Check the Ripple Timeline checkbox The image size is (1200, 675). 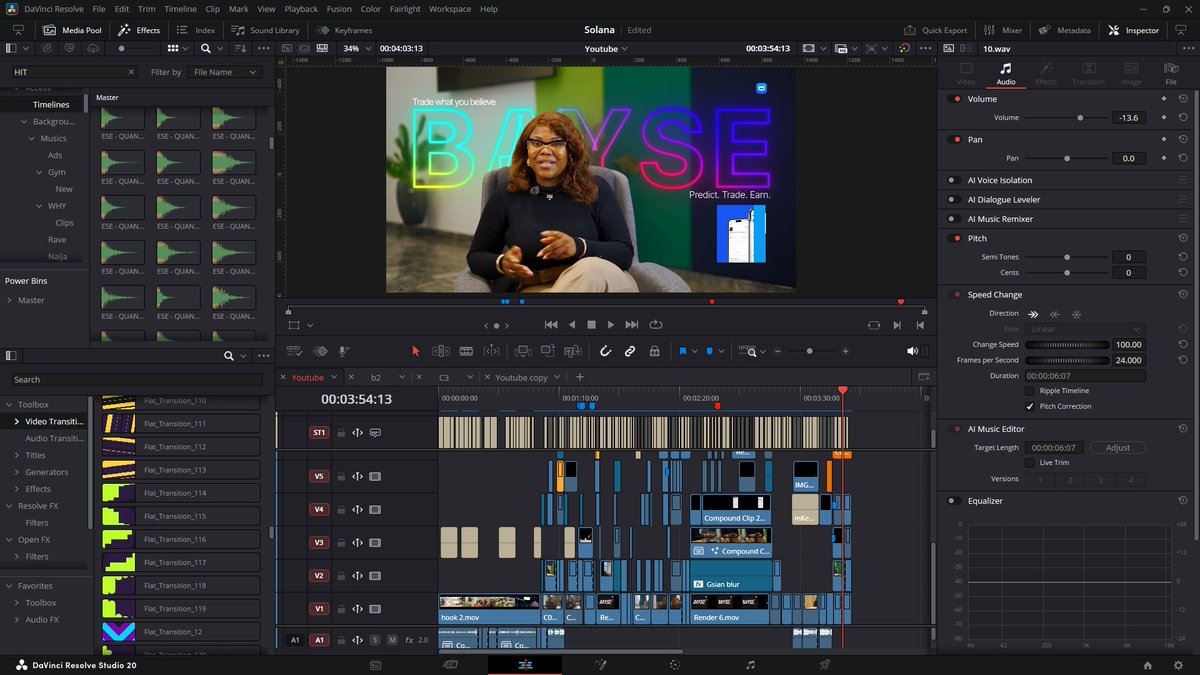(x=1030, y=391)
